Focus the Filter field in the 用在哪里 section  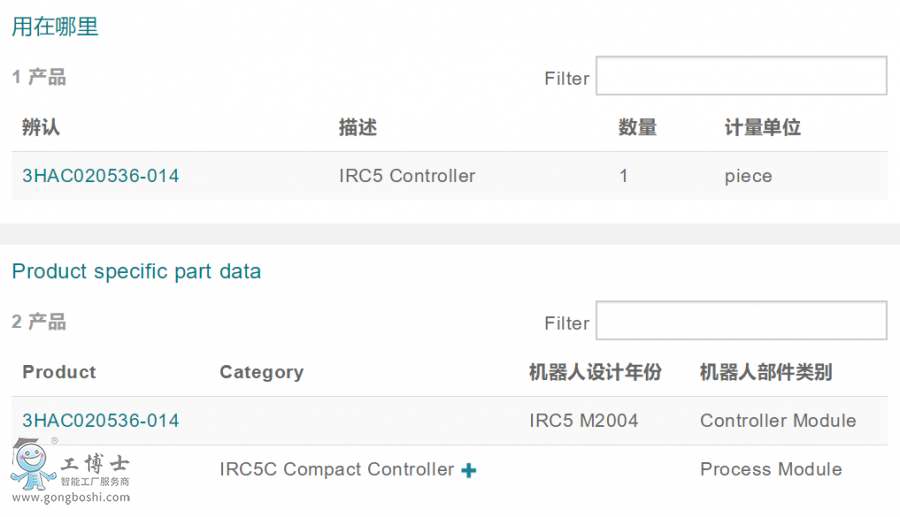pos(741,77)
